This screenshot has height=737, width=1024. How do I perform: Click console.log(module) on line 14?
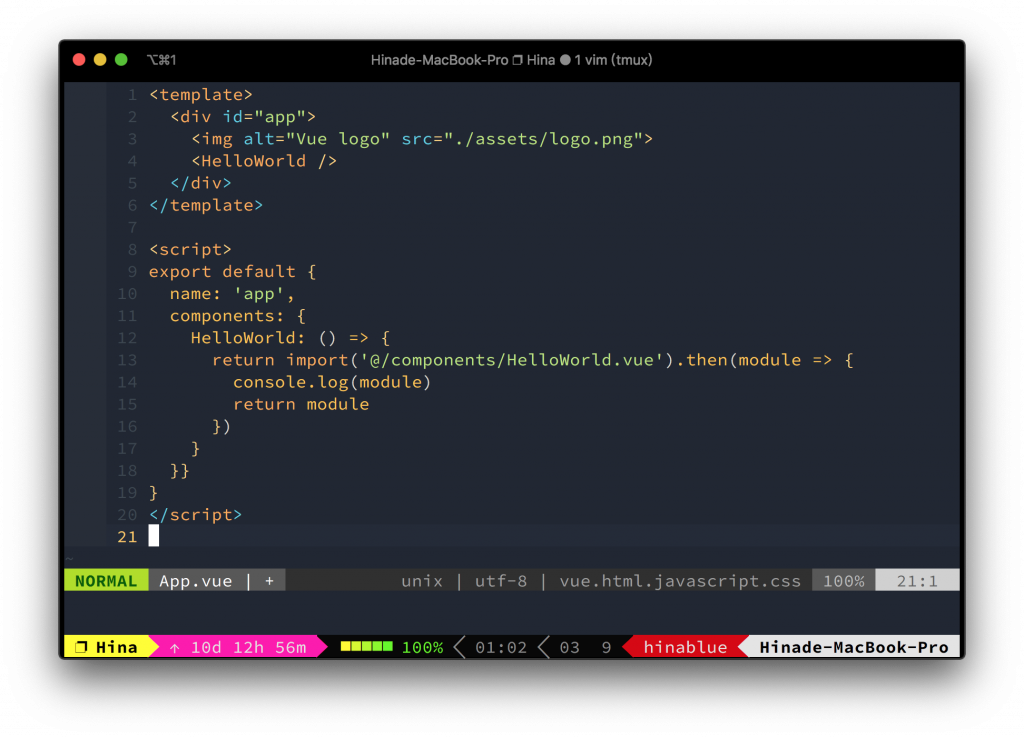(x=332, y=382)
